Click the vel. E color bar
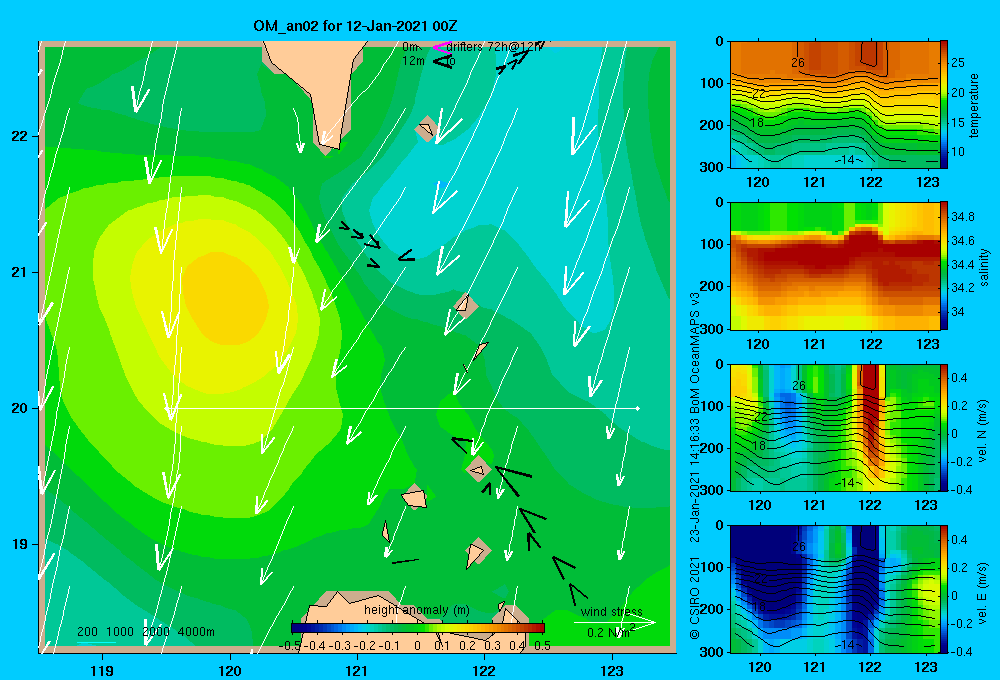 944,589
